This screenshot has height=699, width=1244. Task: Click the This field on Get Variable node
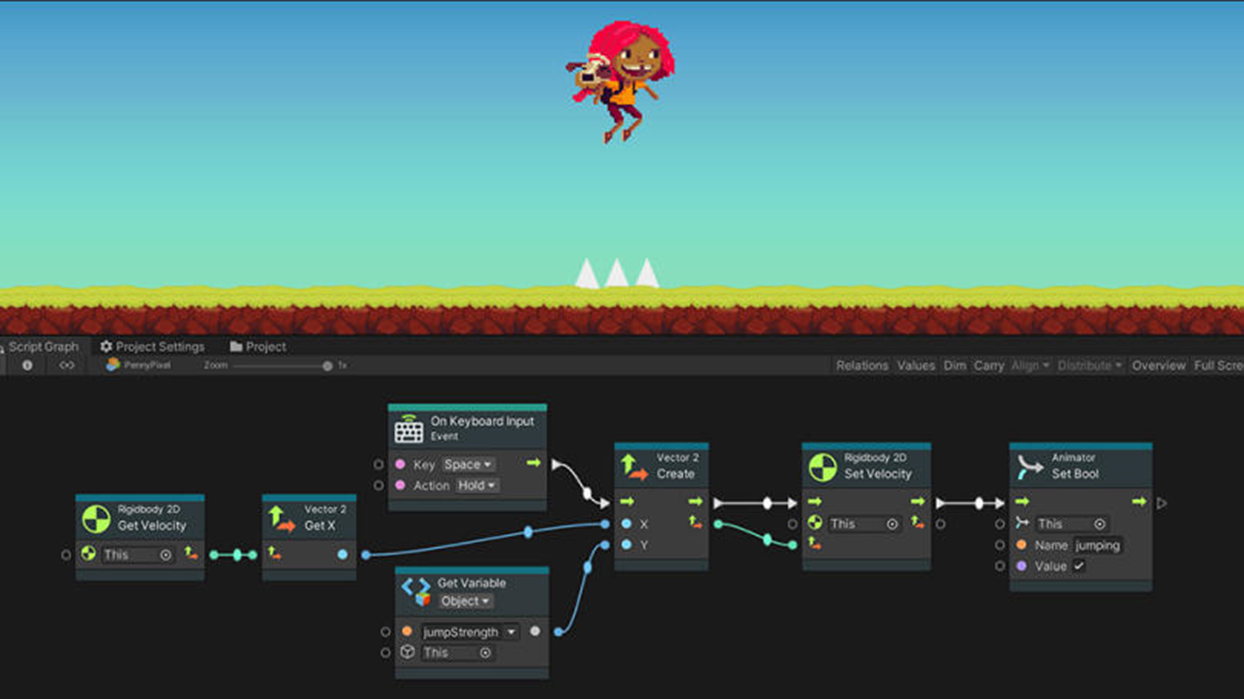[456, 653]
